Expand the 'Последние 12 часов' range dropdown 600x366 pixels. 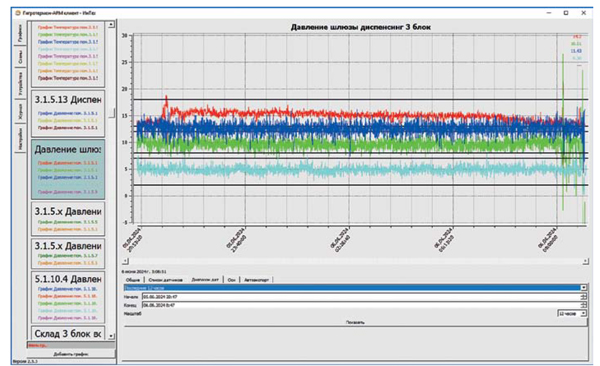tap(584, 288)
